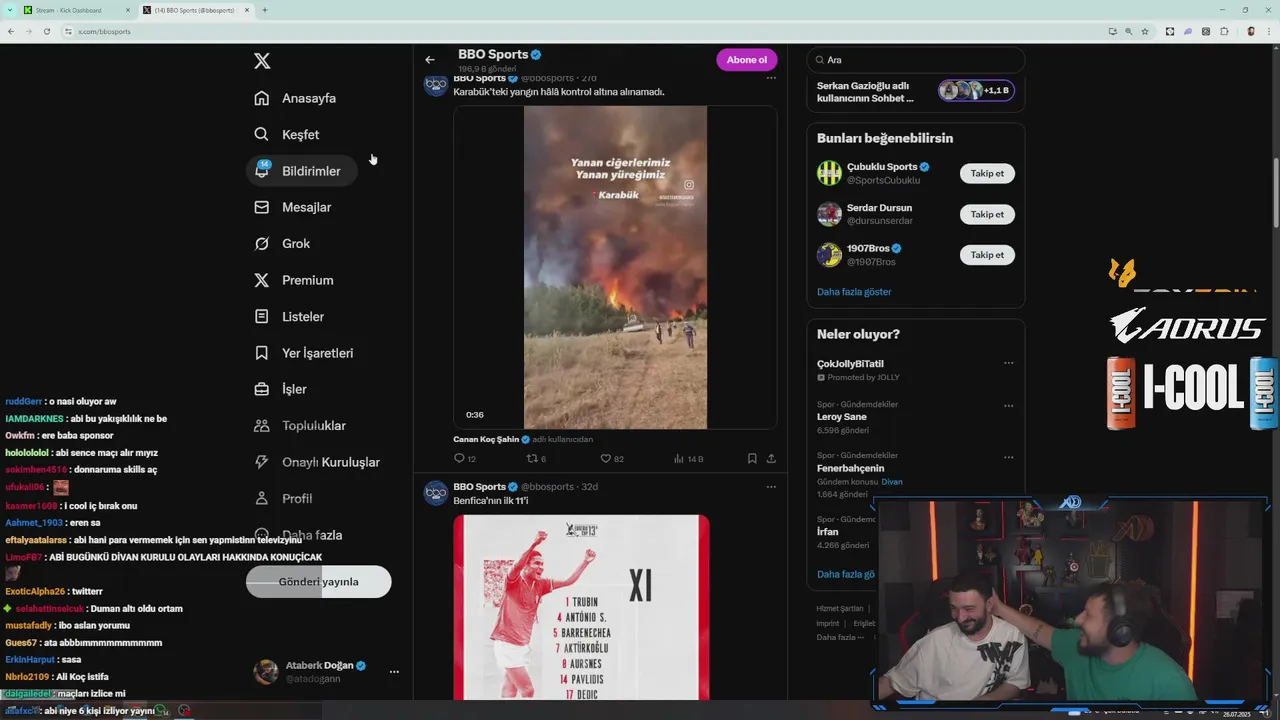
Task: Reload the page
Action: point(46,31)
